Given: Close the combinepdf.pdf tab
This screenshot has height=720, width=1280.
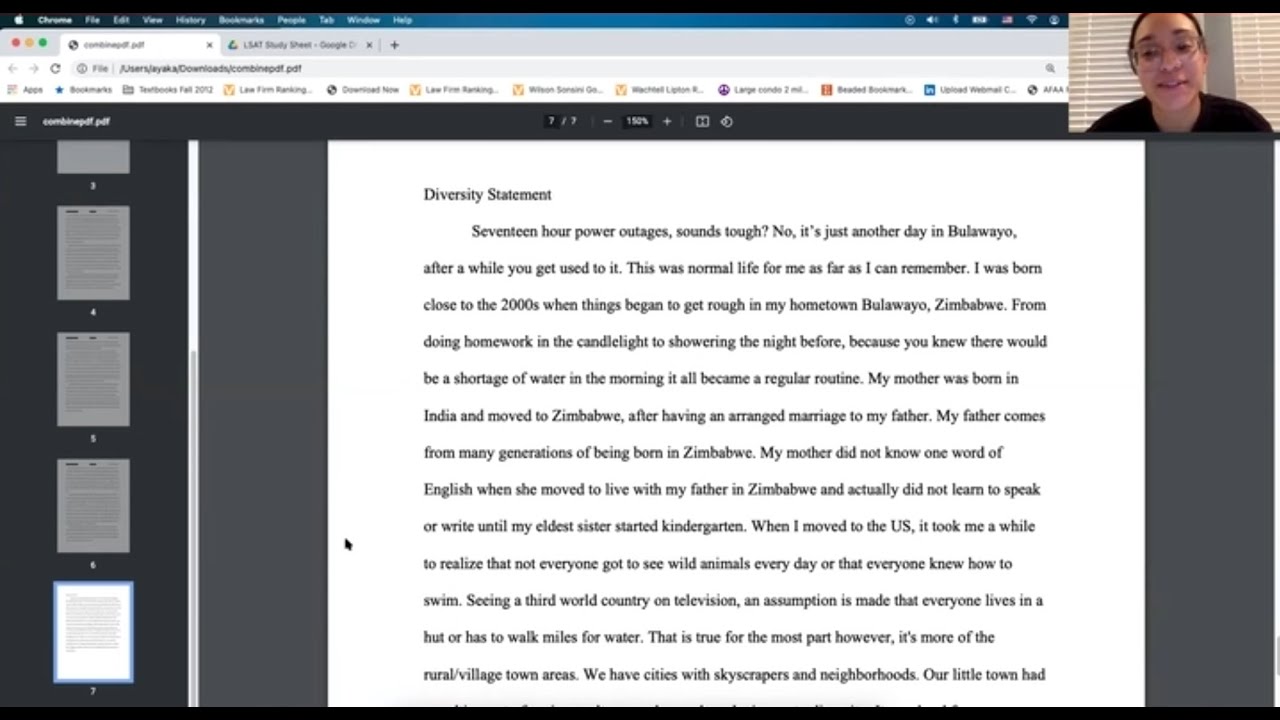Looking at the screenshot, I should pos(210,45).
